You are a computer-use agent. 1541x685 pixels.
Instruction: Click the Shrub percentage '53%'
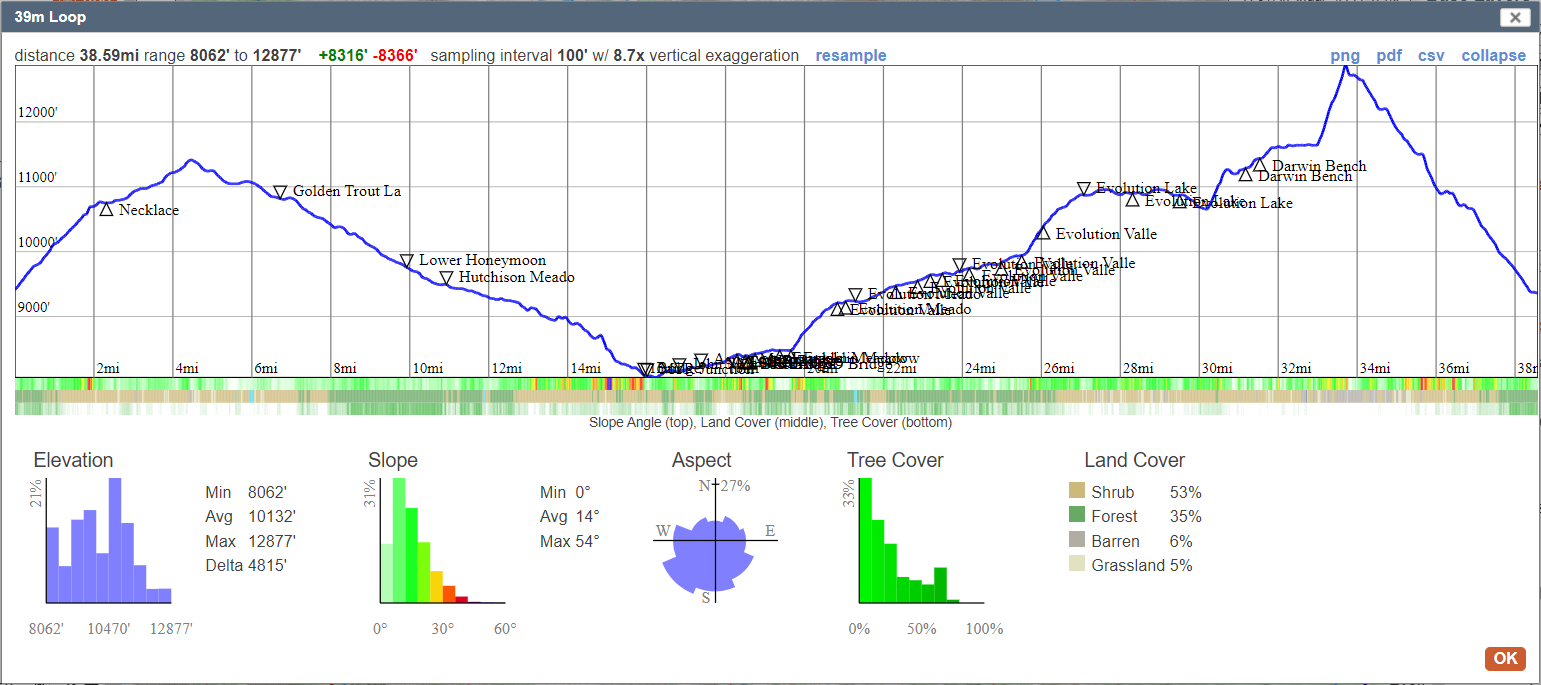point(1185,493)
